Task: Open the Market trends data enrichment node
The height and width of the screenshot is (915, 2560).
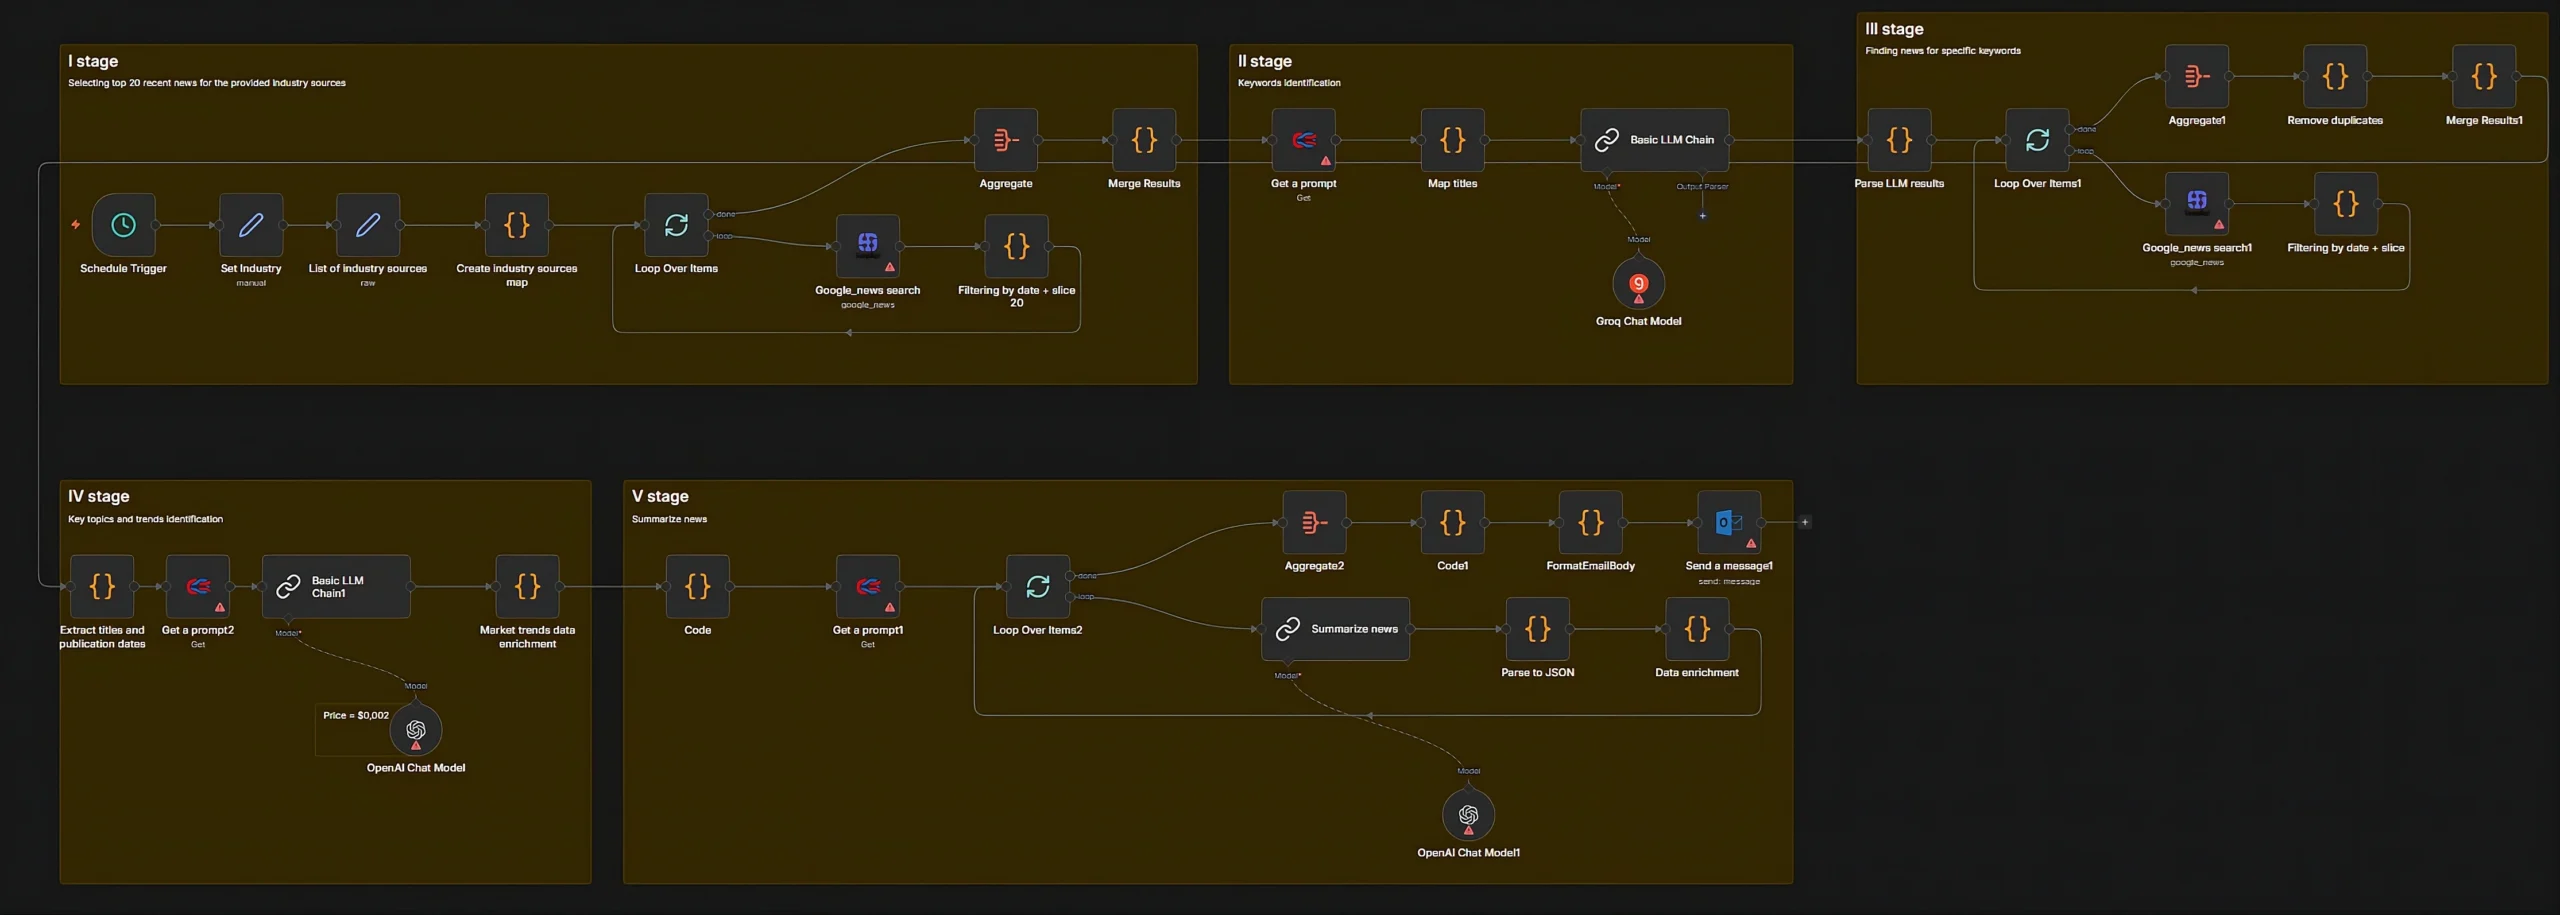Action: tap(527, 586)
